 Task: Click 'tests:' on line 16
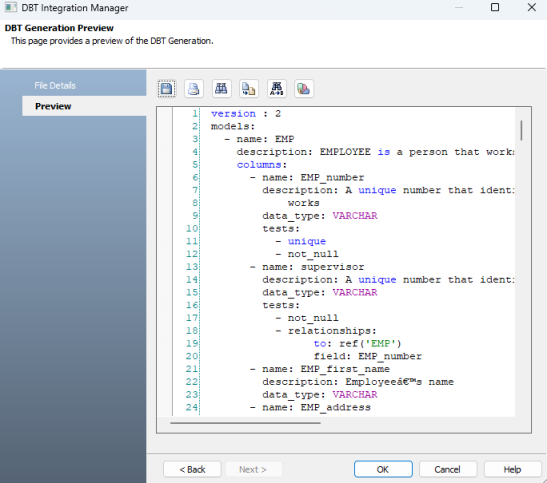(281, 305)
